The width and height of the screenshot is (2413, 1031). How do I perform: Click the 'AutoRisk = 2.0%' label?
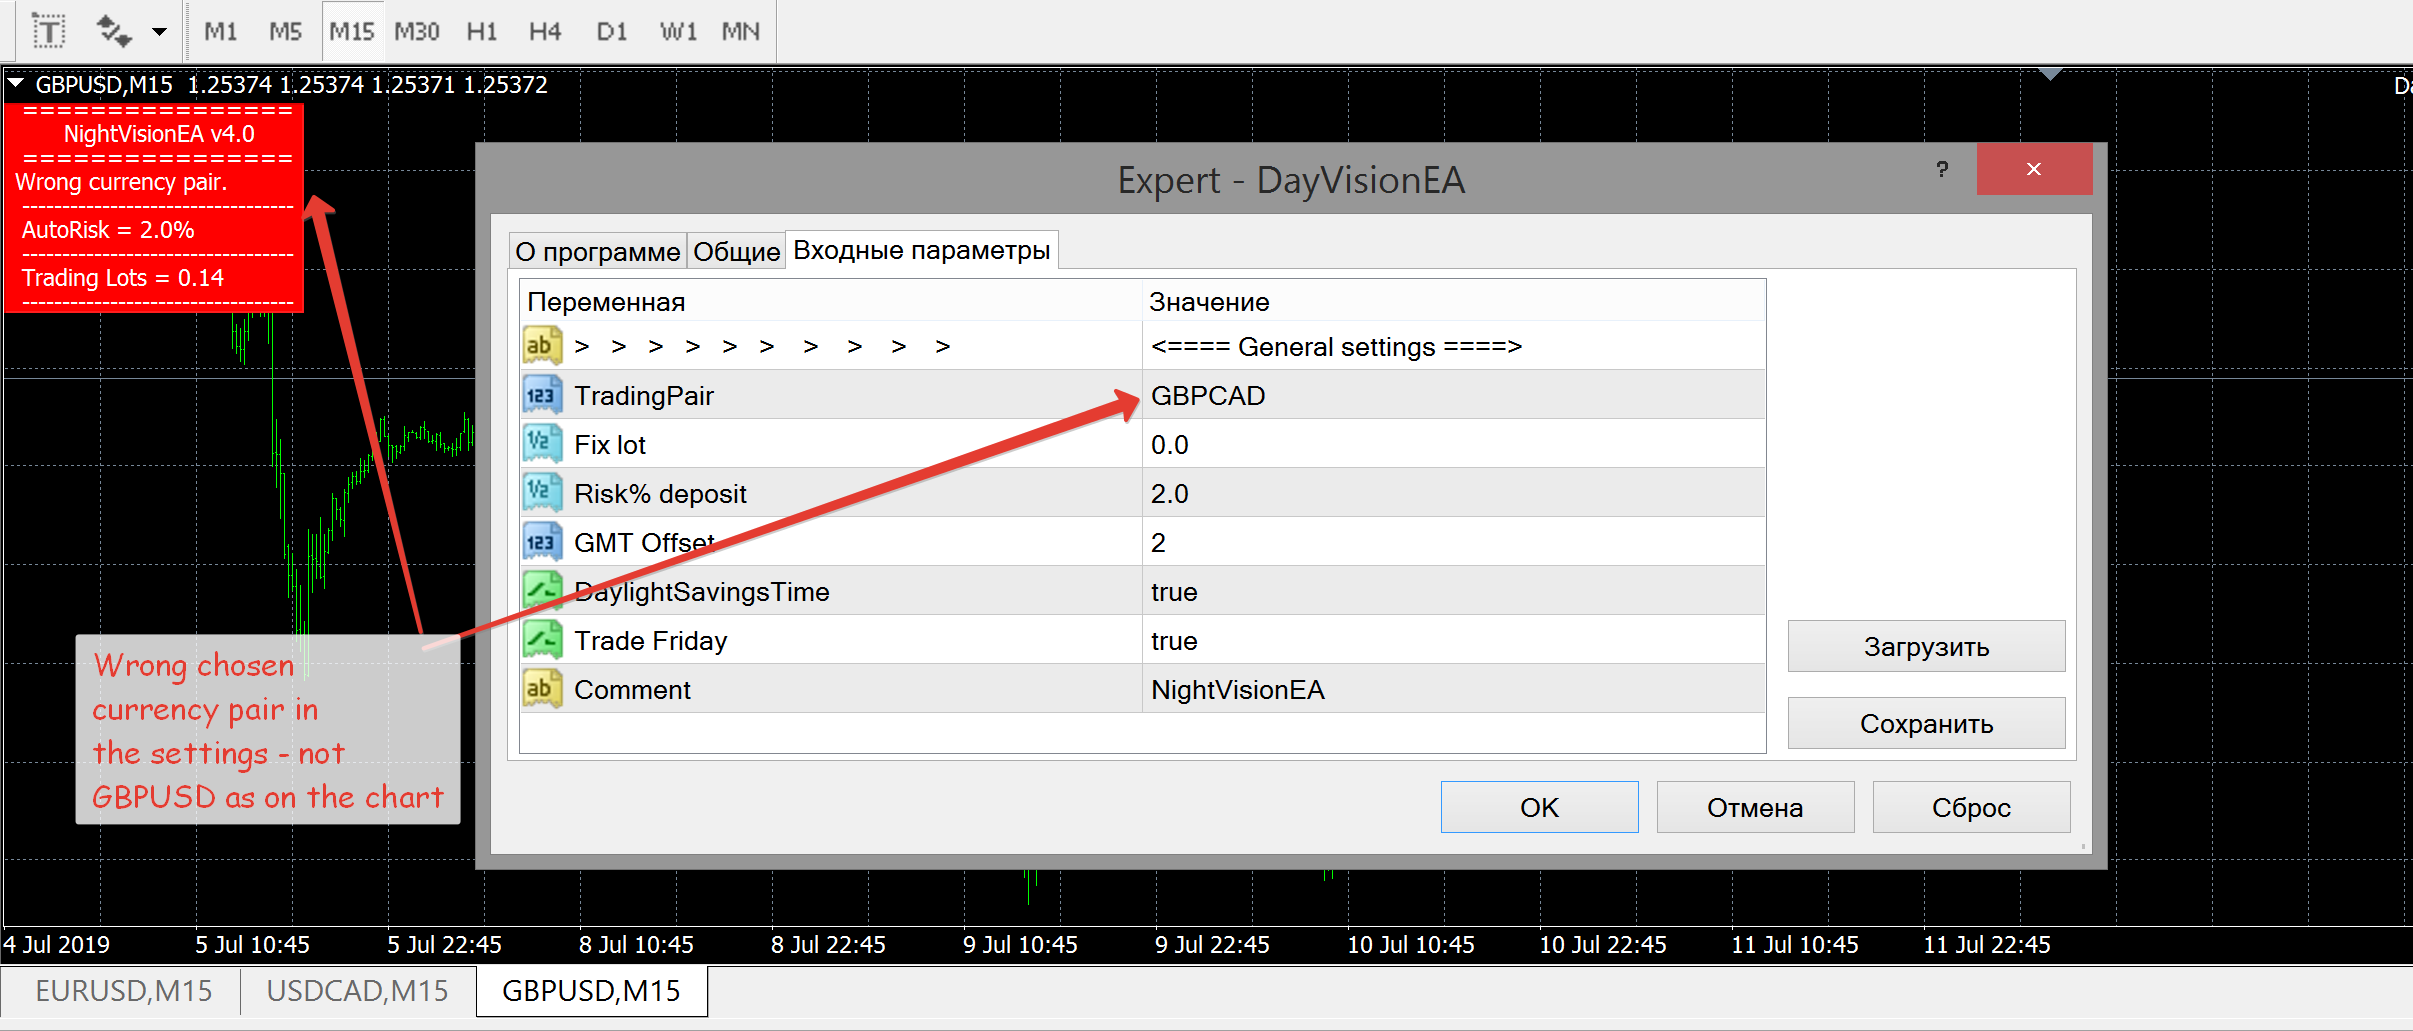(108, 230)
